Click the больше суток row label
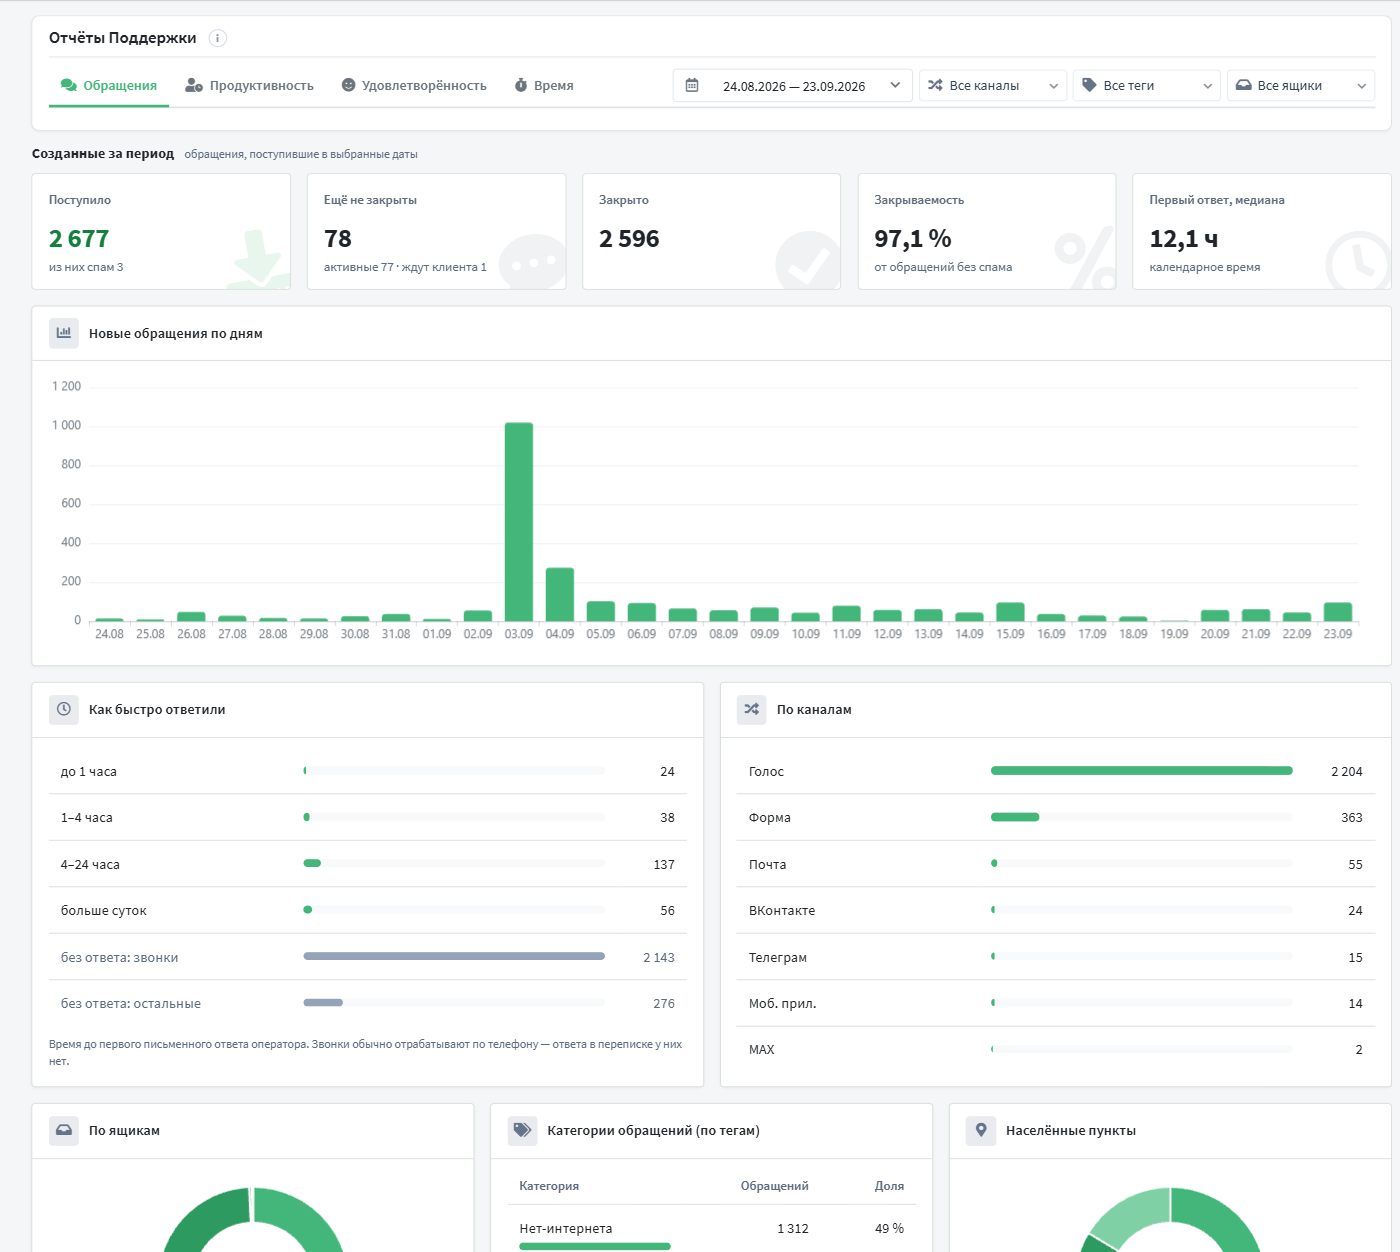Screen dimensions: 1400x1252 pyautogui.click(x=104, y=911)
